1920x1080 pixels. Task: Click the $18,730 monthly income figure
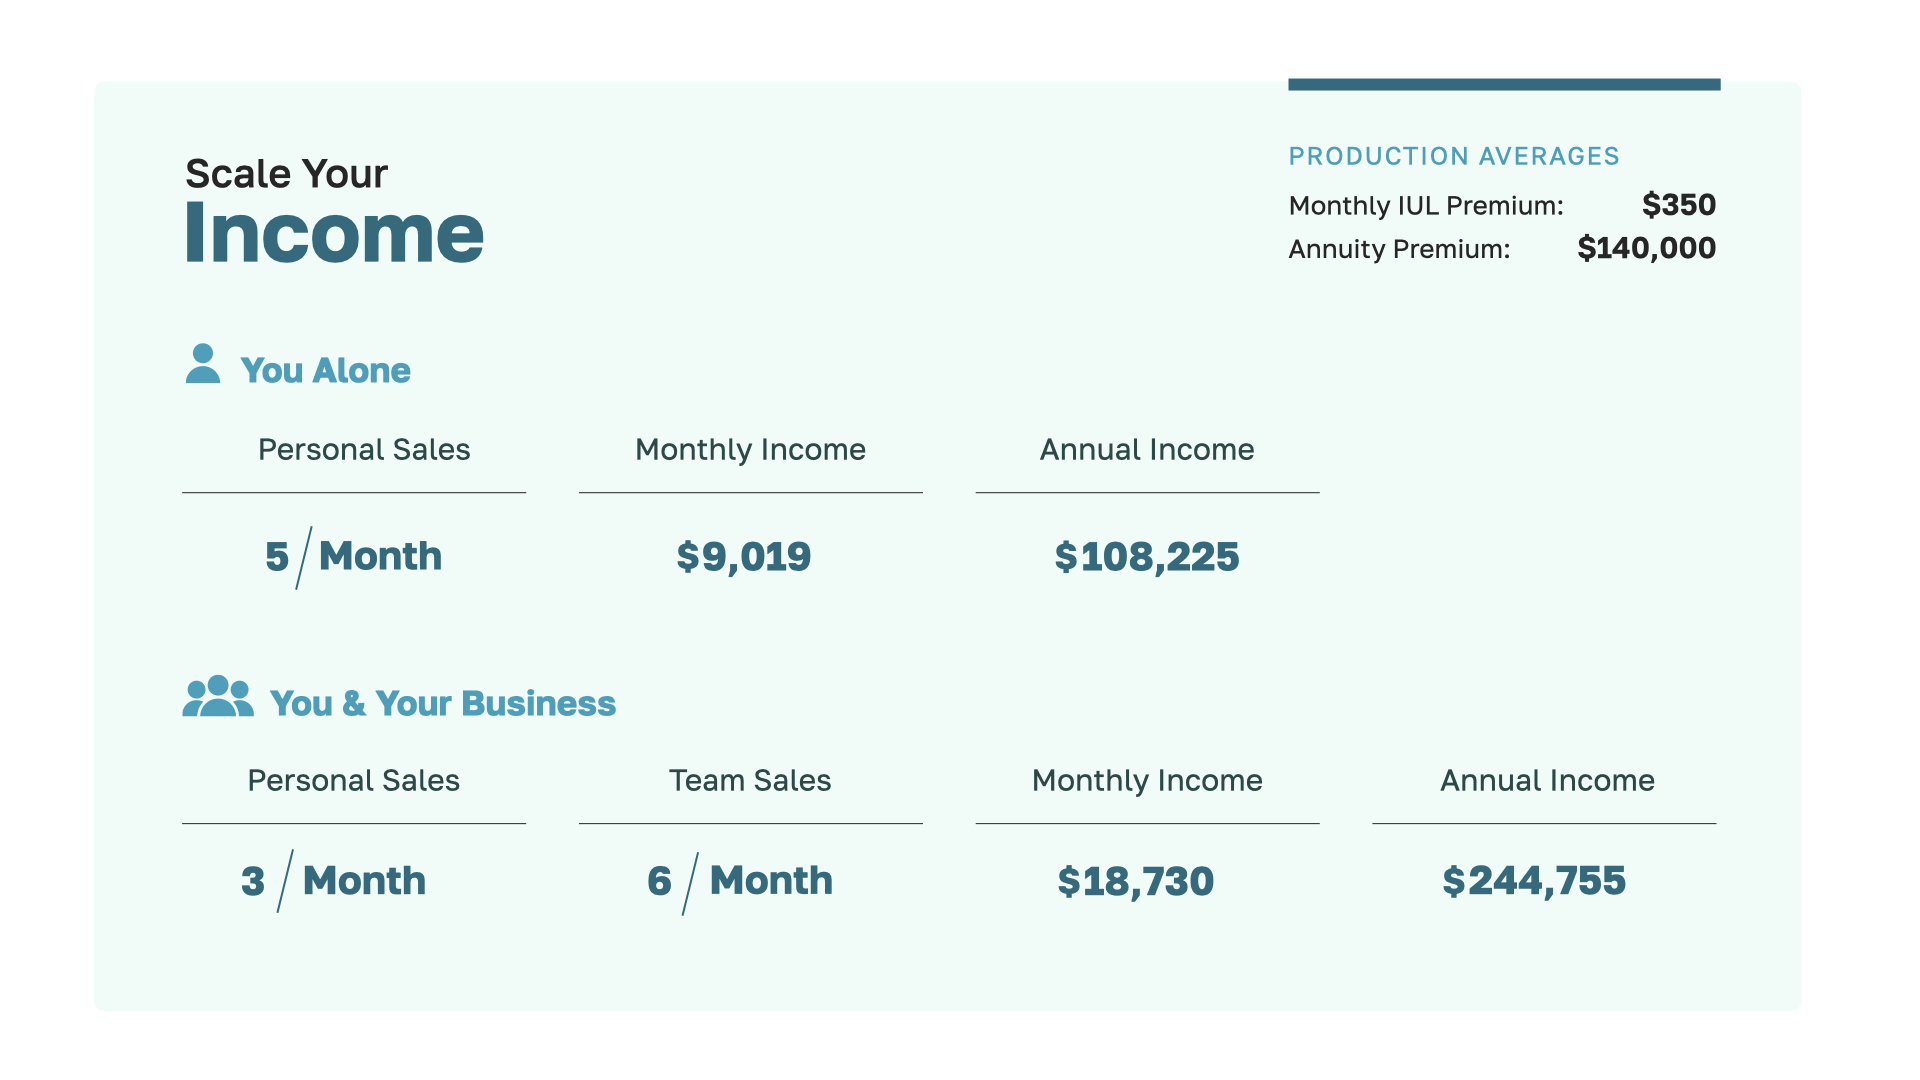[1135, 882]
